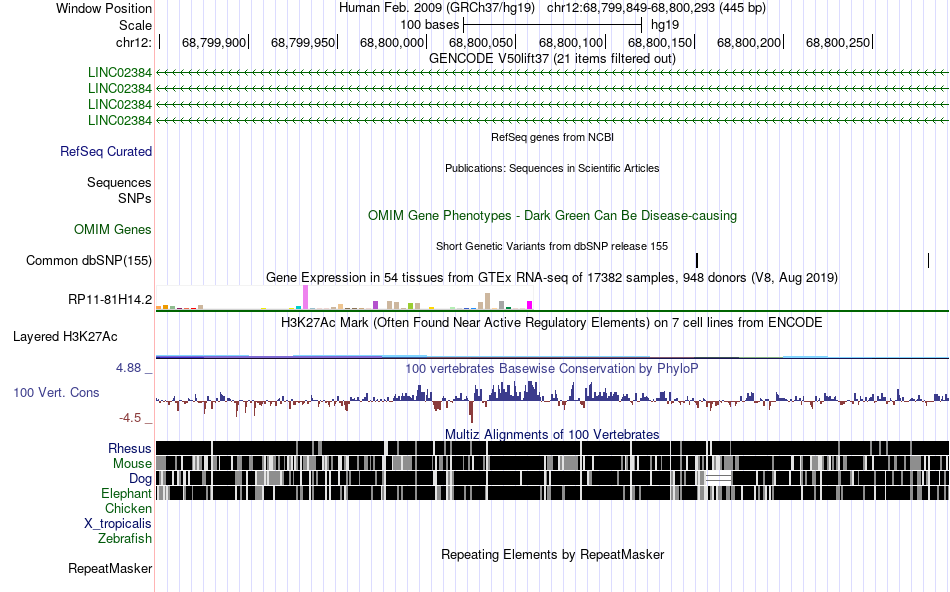Viewport: 950px width, 592px height.
Task: Click the RefSeq genes from NCBI title
Action: click(x=552, y=138)
